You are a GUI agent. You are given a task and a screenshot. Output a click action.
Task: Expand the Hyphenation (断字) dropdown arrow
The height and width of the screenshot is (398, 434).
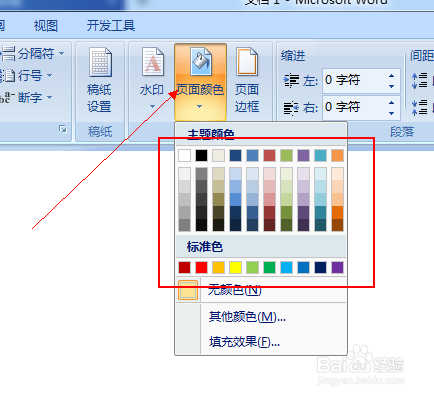50,98
